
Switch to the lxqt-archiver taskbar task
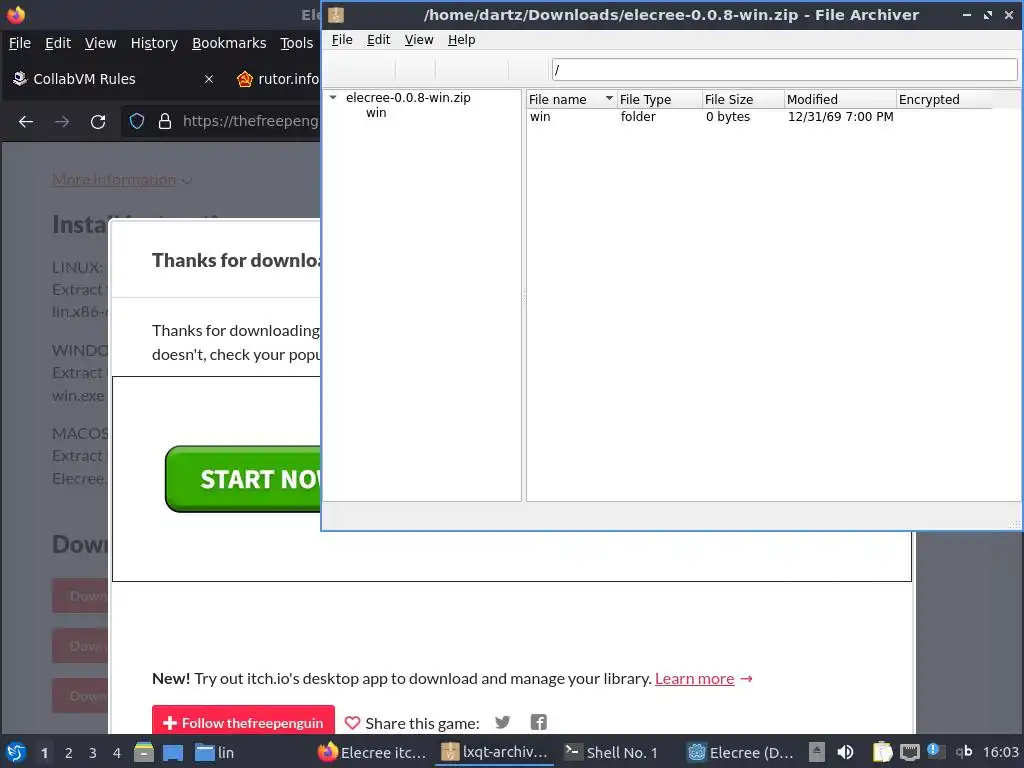[495, 752]
